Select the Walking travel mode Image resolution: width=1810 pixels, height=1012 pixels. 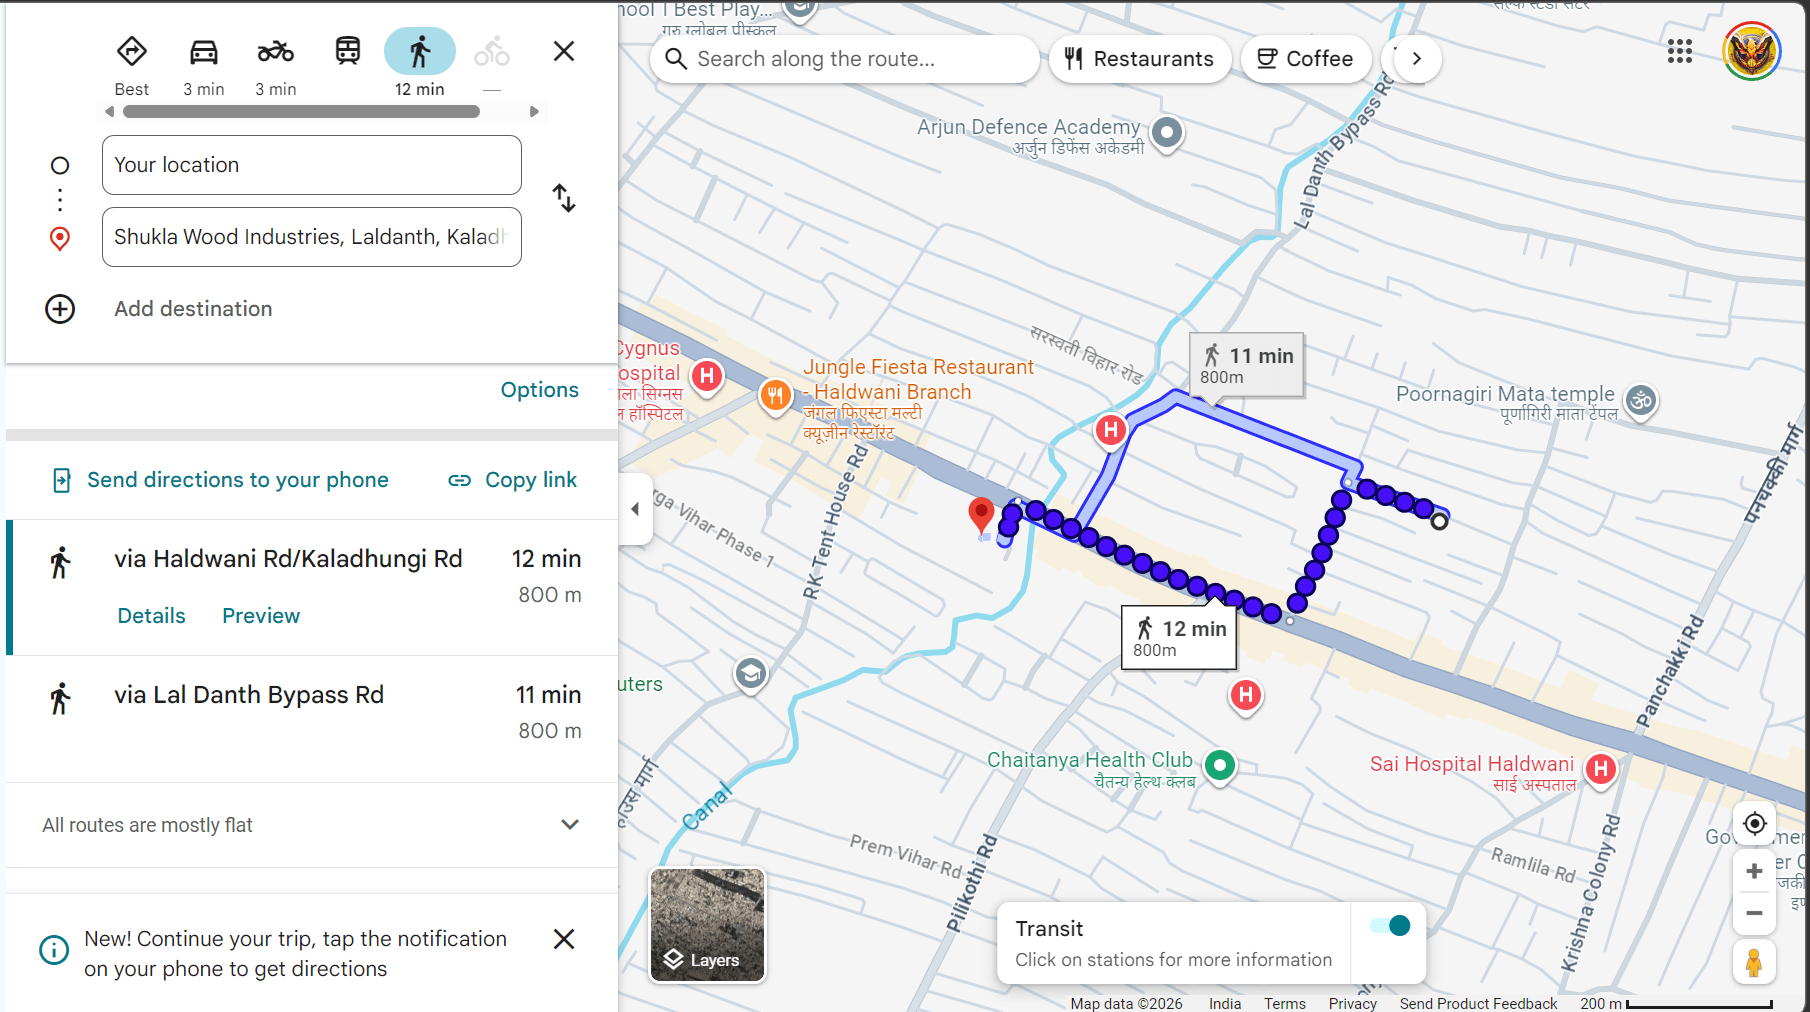point(420,51)
